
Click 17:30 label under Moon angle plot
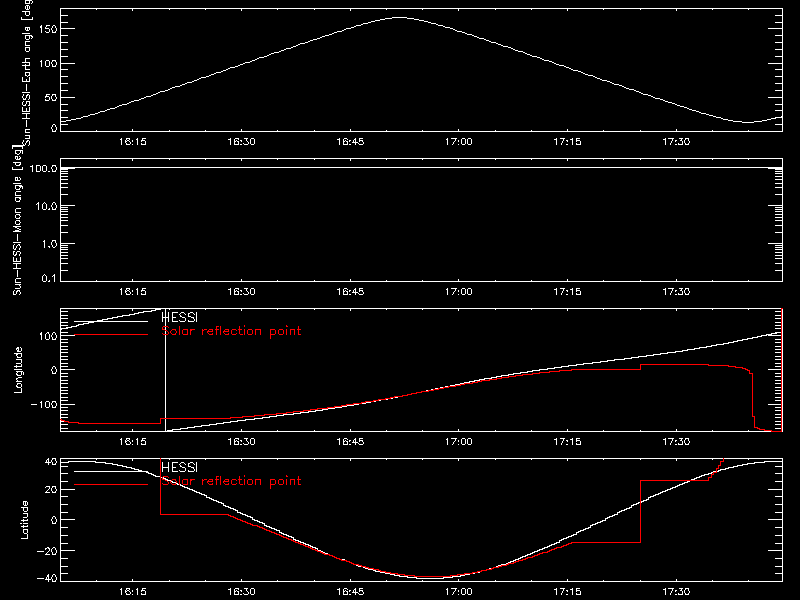pyautogui.click(x=677, y=292)
